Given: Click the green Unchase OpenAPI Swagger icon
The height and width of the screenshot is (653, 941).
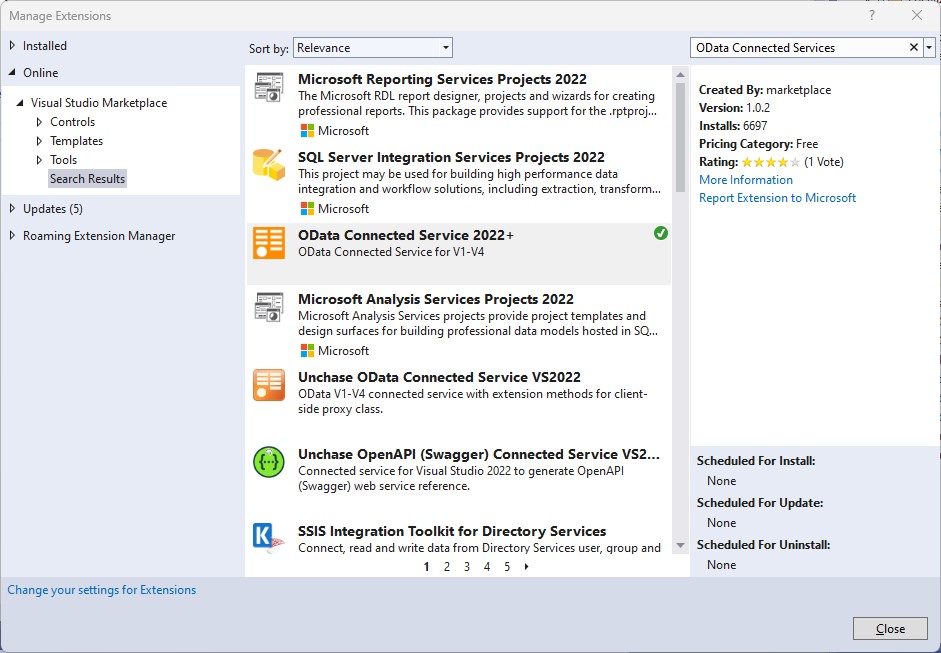Looking at the screenshot, I should coord(268,462).
